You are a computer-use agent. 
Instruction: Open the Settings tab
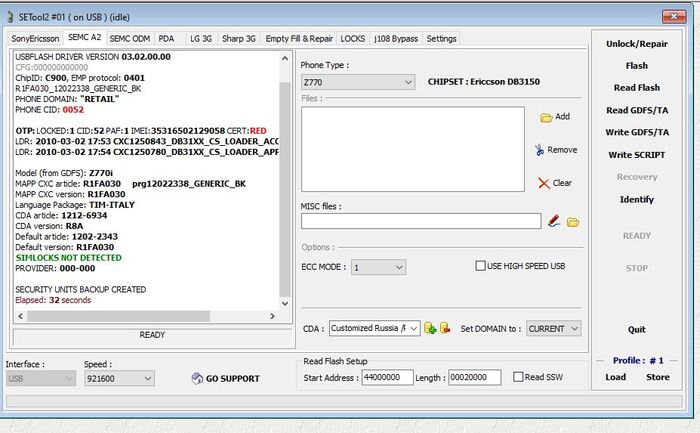pos(441,39)
